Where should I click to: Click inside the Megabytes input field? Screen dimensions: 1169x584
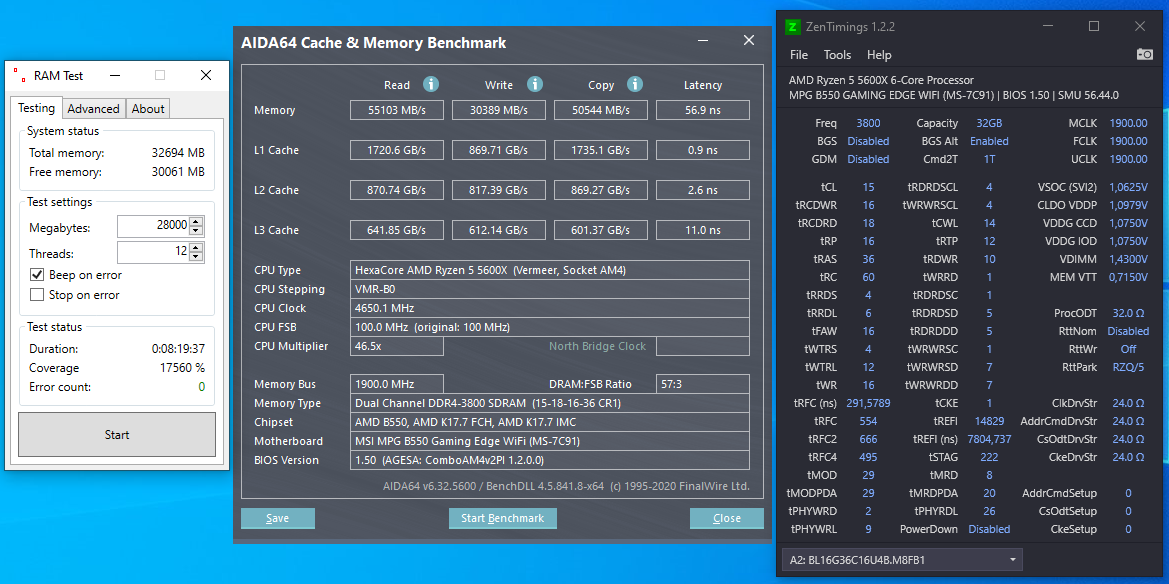click(148, 226)
